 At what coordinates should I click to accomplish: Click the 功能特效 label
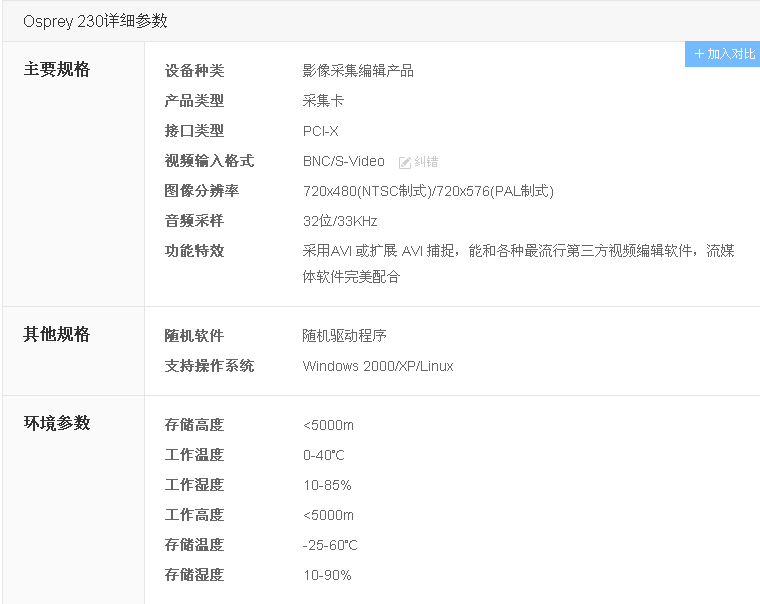(x=194, y=251)
